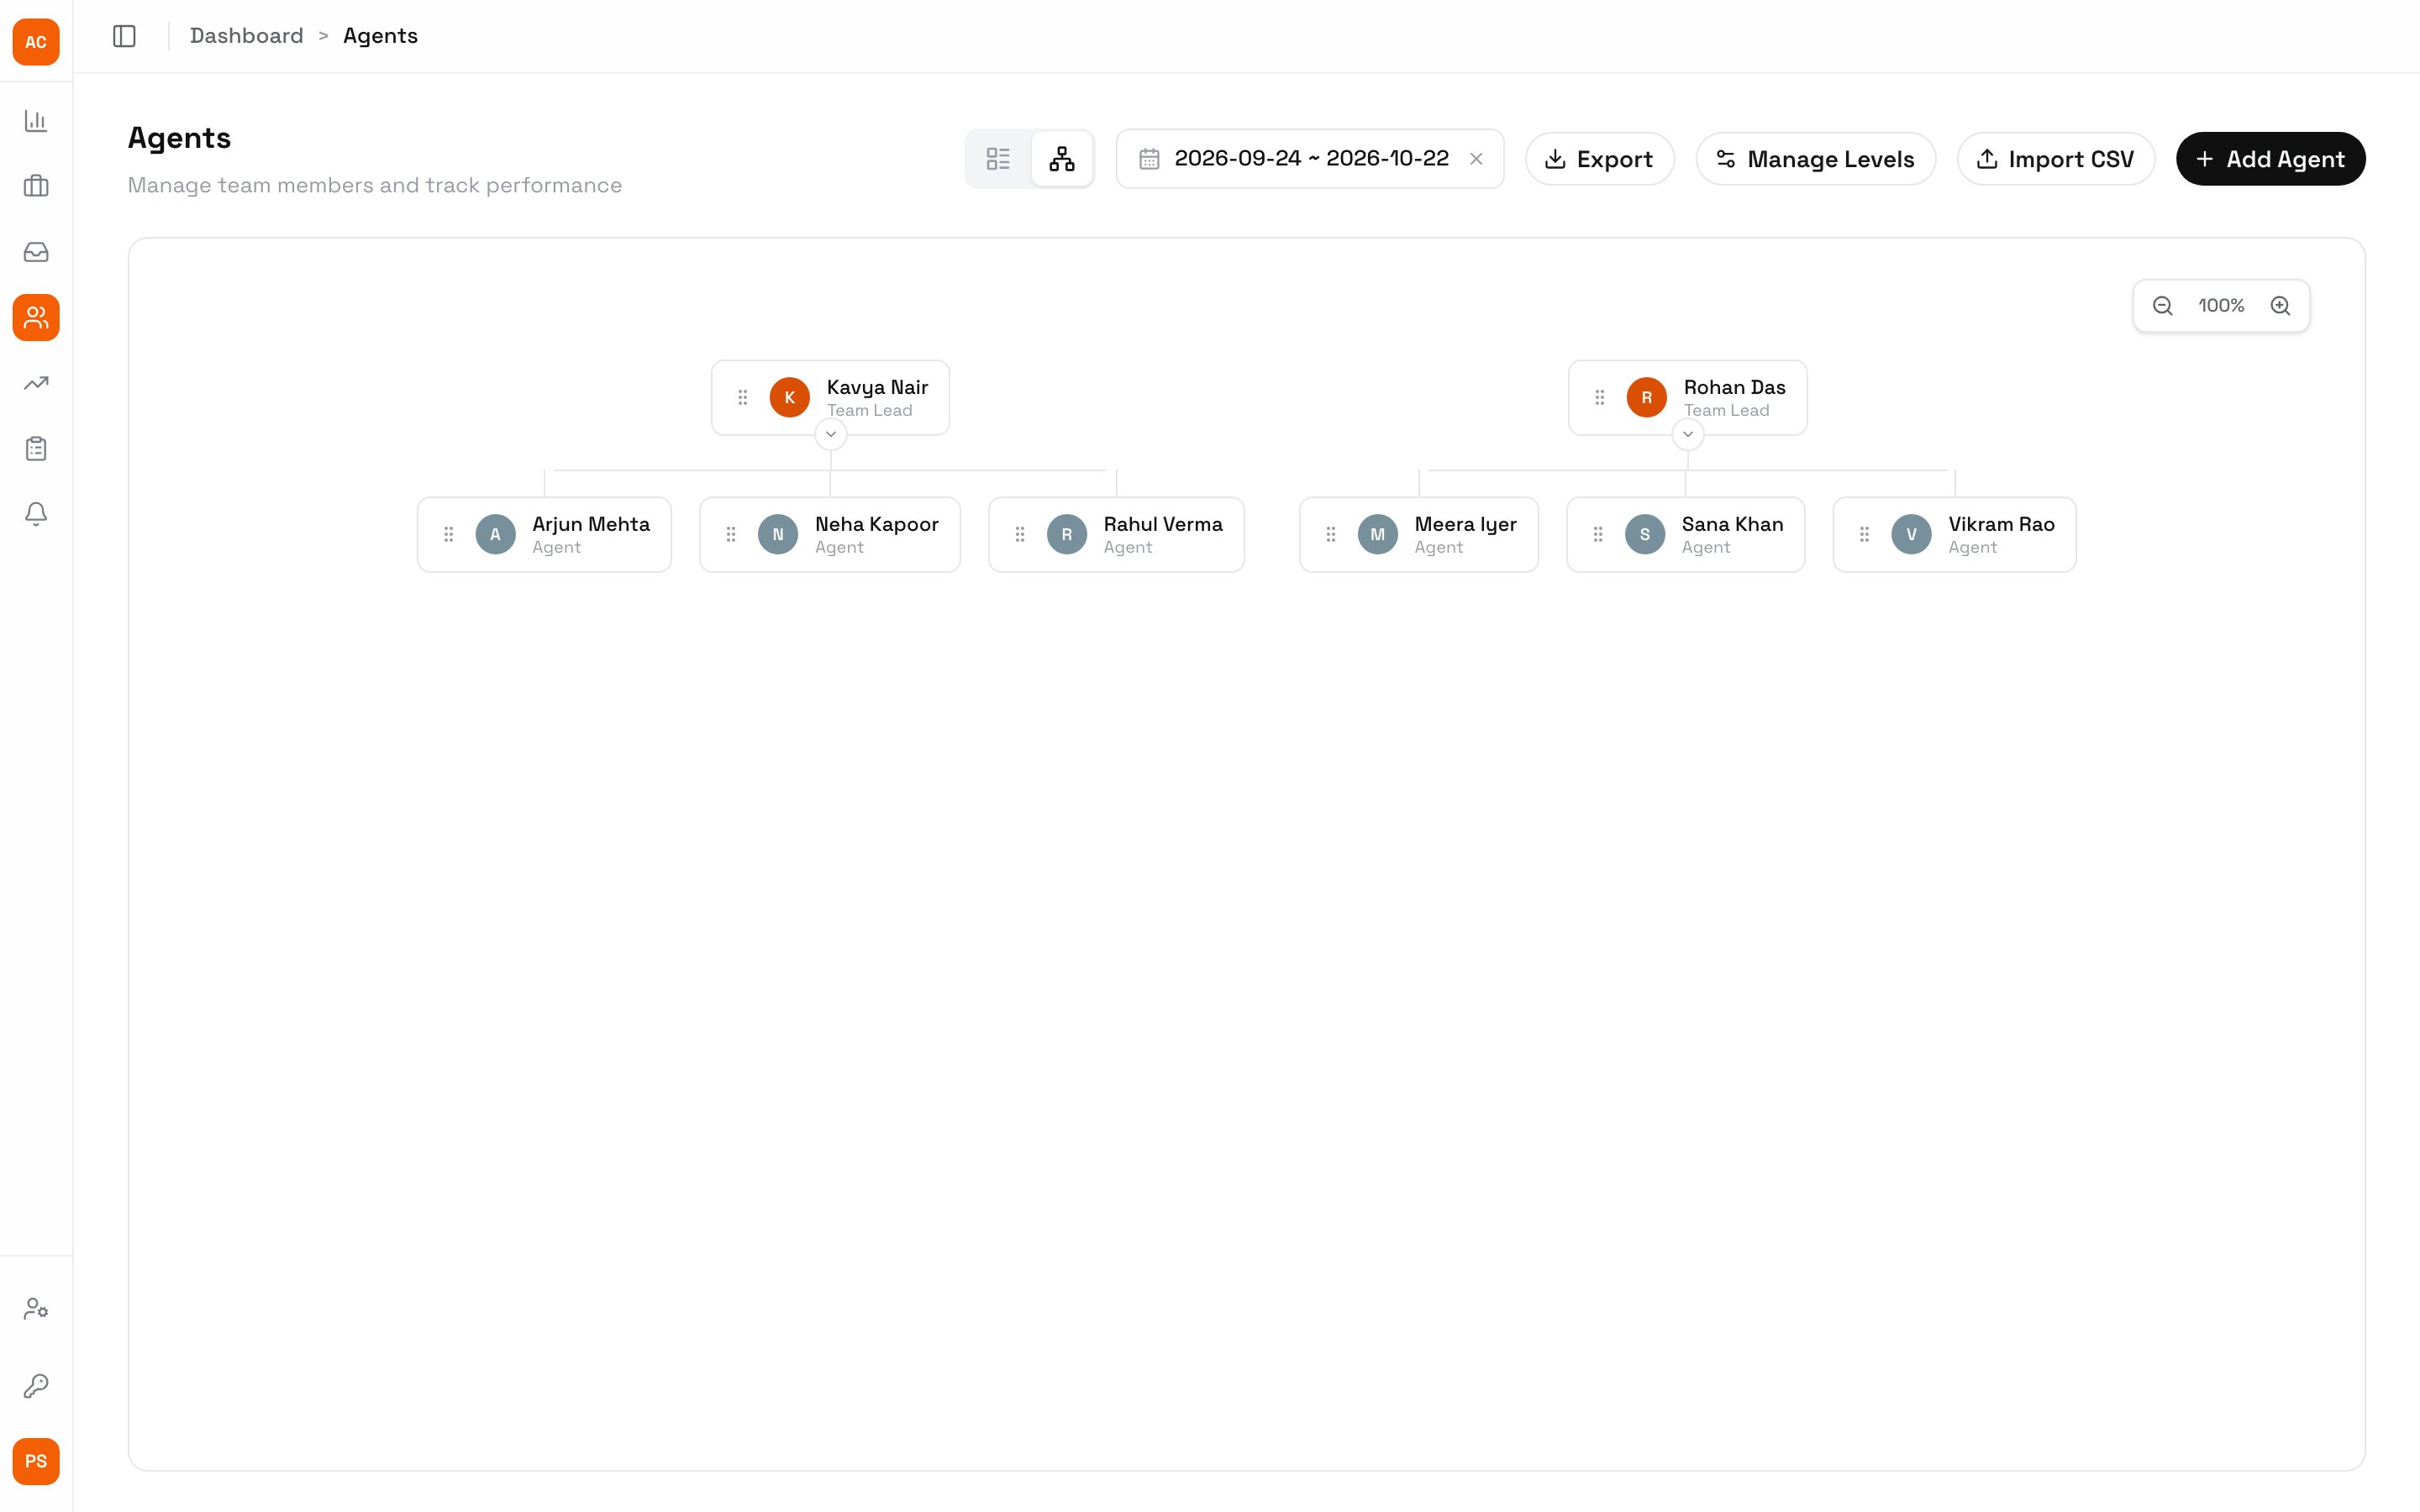Select the Neha Kapoor card
Screen dimensions: 2420x1512
pos(830,535)
